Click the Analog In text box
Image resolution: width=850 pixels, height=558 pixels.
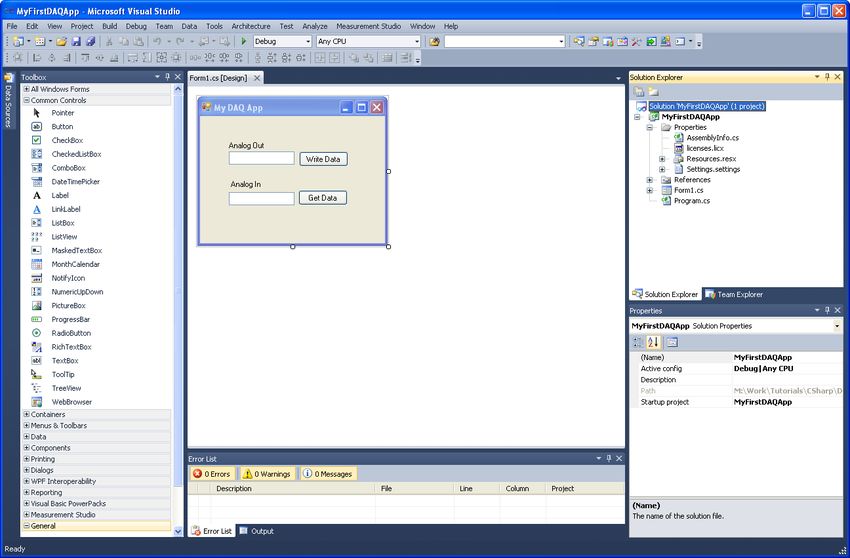pos(261,198)
